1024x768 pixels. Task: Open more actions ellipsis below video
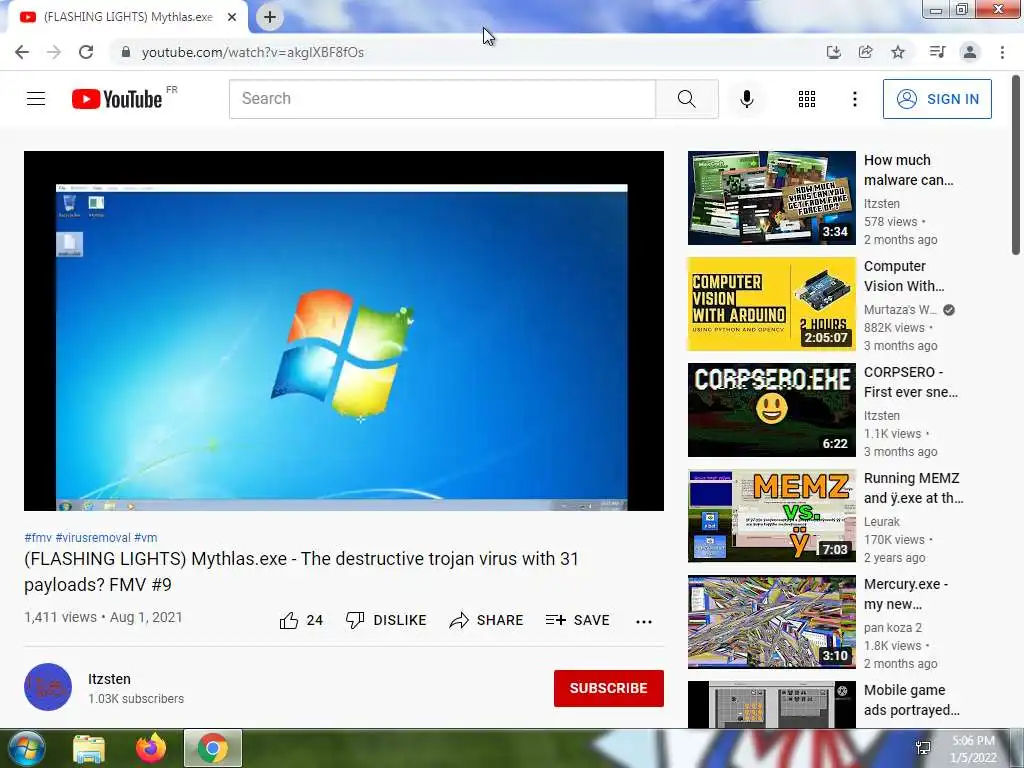tap(644, 621)
